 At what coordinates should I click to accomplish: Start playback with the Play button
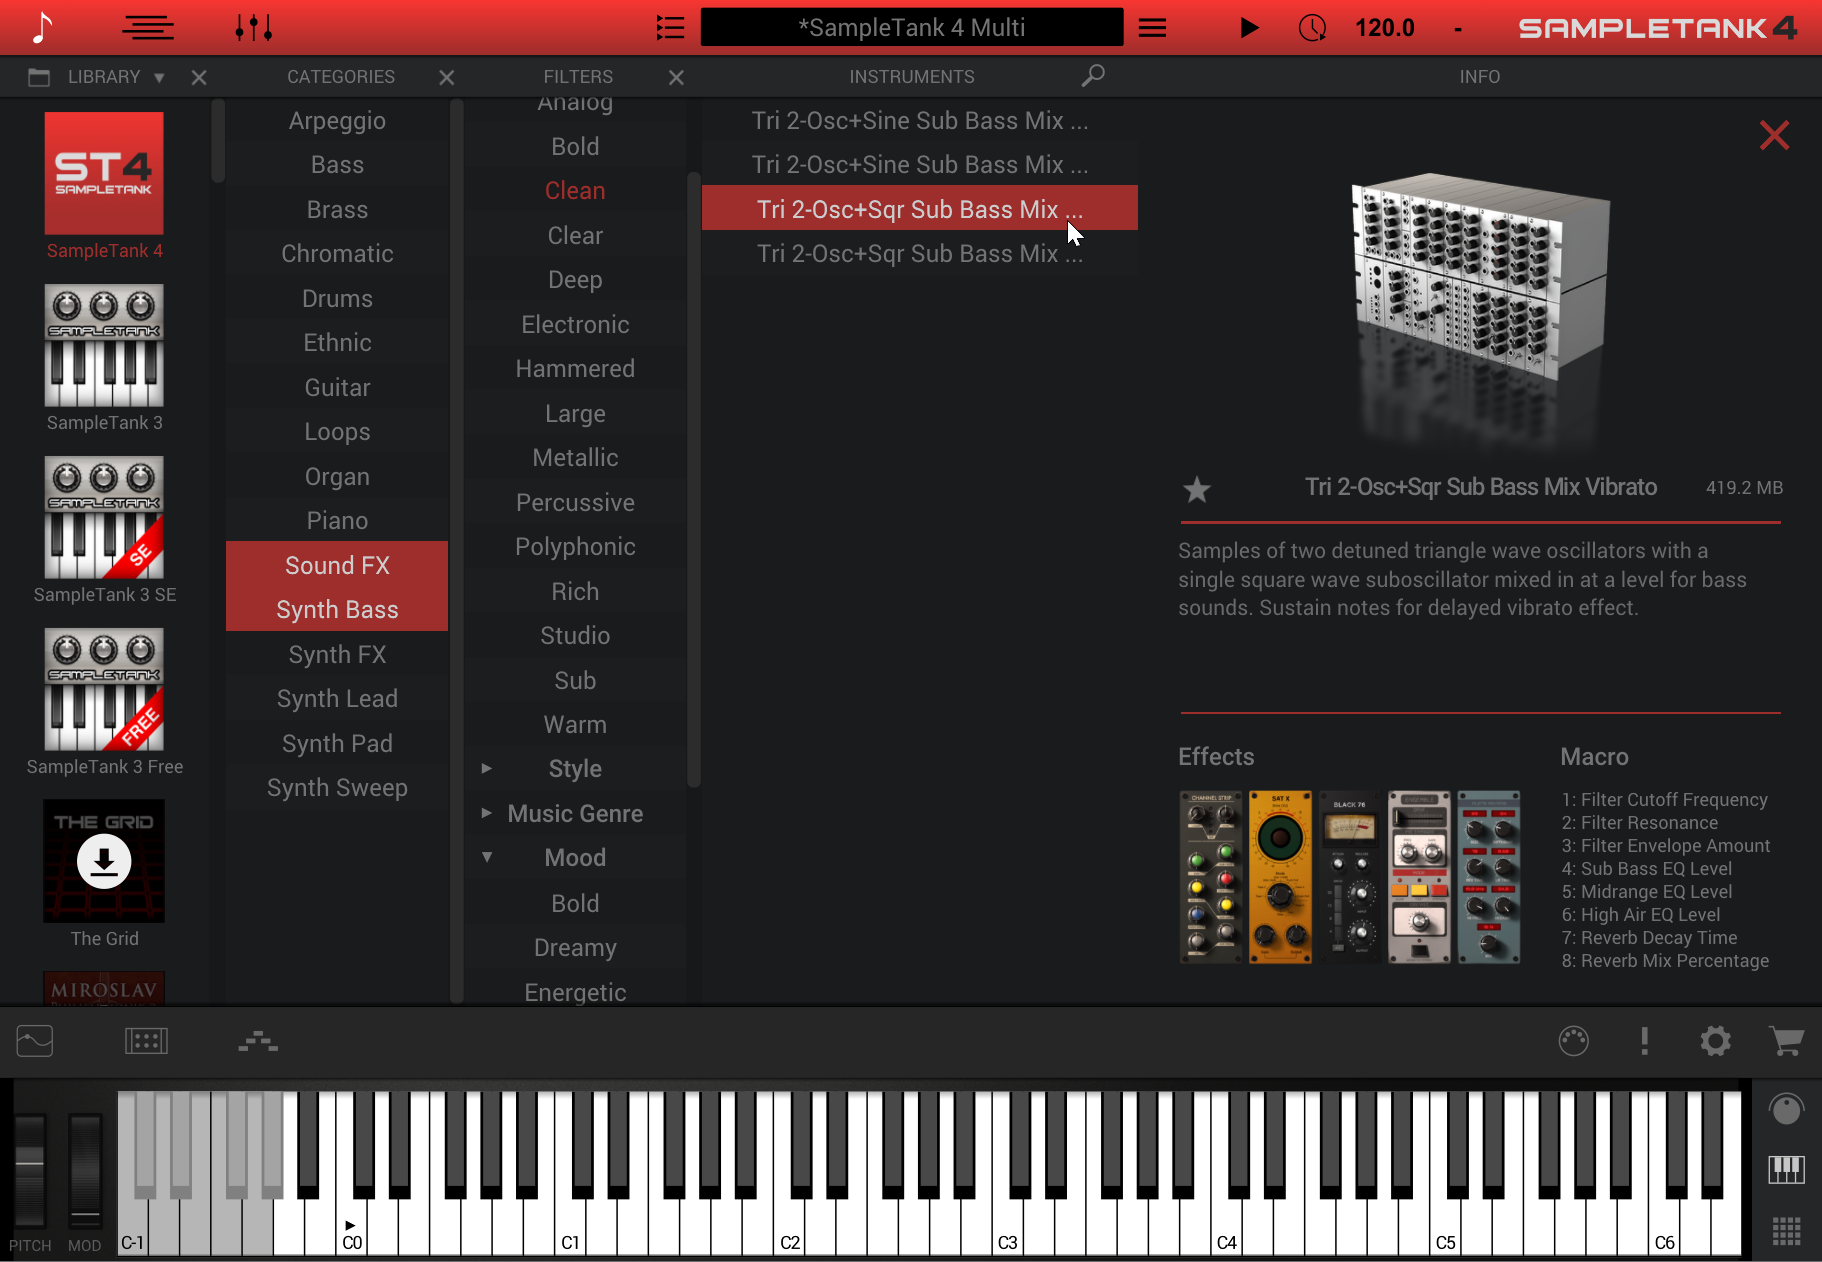tap(1249, 28)
